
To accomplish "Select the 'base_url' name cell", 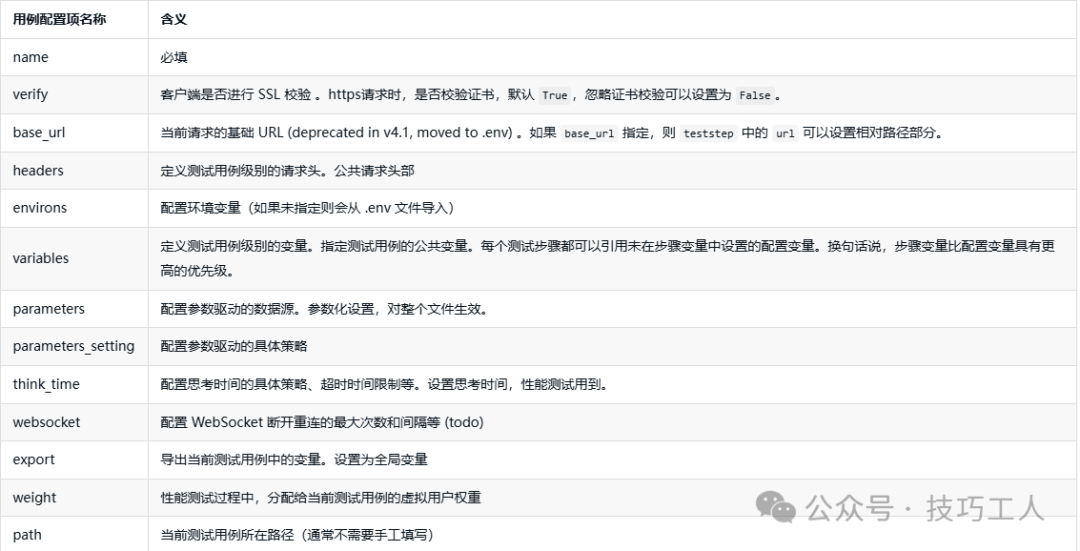I will tap(74, 133).
